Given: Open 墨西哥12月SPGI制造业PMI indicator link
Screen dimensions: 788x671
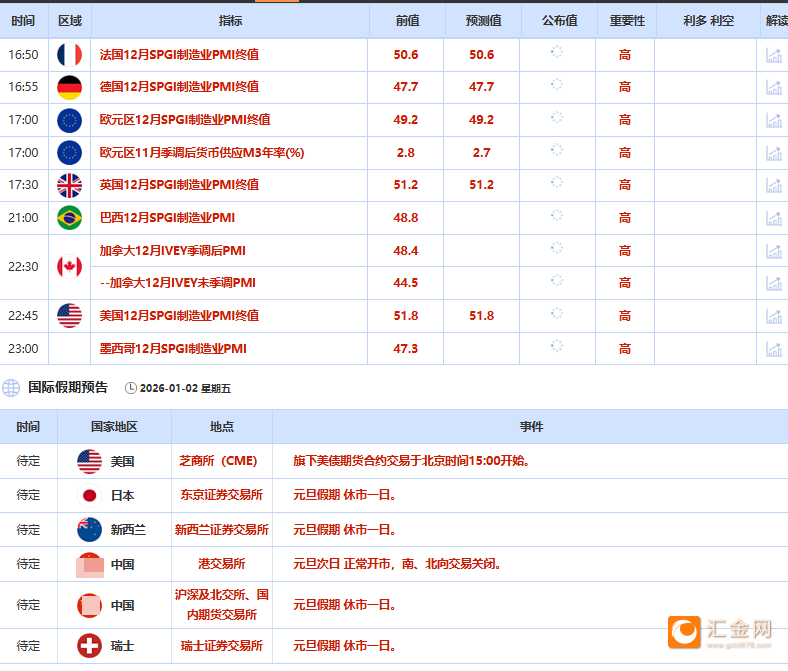Looking at the screenshot, I should click(173, 348).
